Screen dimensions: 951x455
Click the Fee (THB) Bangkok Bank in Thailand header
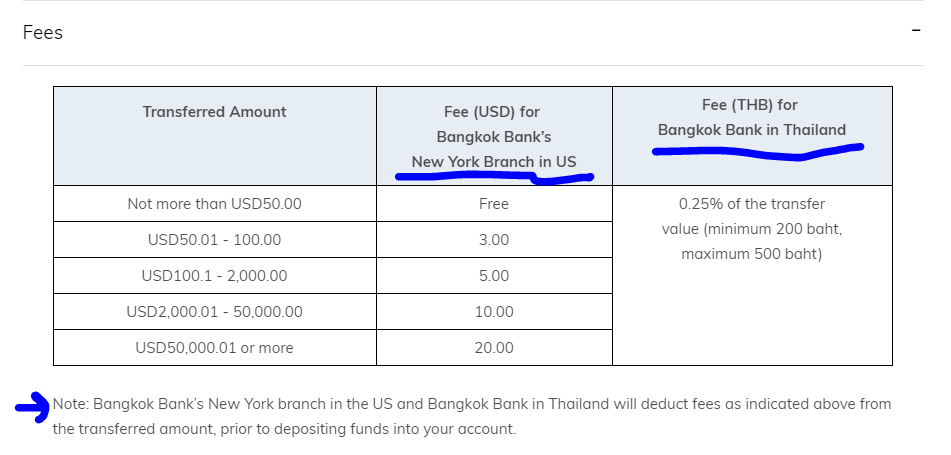[x=751, y=117]
